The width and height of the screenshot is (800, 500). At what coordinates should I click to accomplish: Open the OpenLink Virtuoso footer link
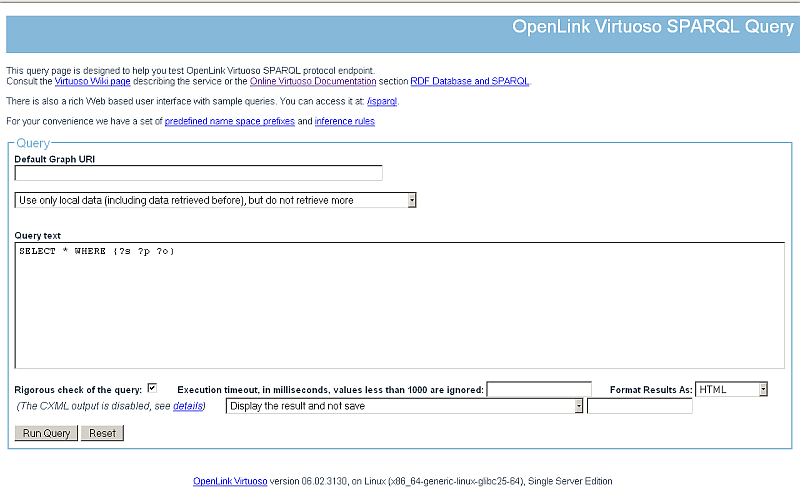coord(230,481)
